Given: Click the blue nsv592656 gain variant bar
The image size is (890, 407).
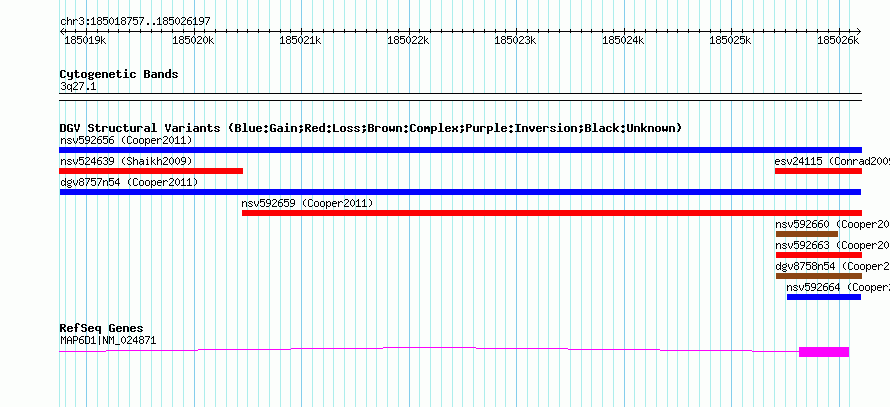Looking at the screenshot, I should click(460, 150).
